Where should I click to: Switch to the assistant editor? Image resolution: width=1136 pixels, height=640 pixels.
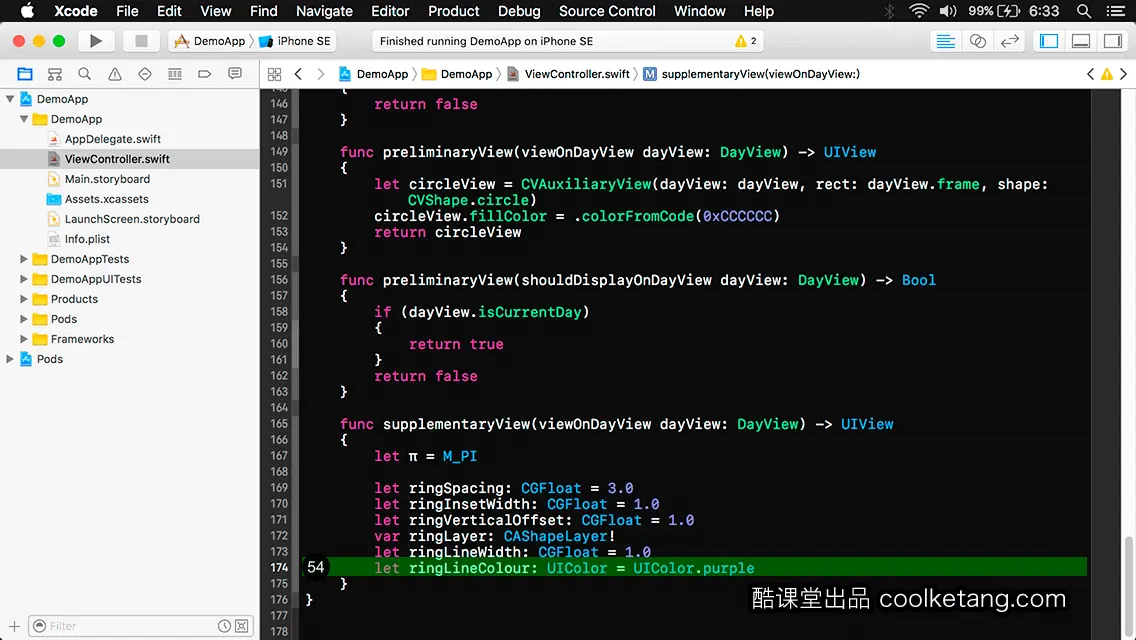(x=977, y=41)
